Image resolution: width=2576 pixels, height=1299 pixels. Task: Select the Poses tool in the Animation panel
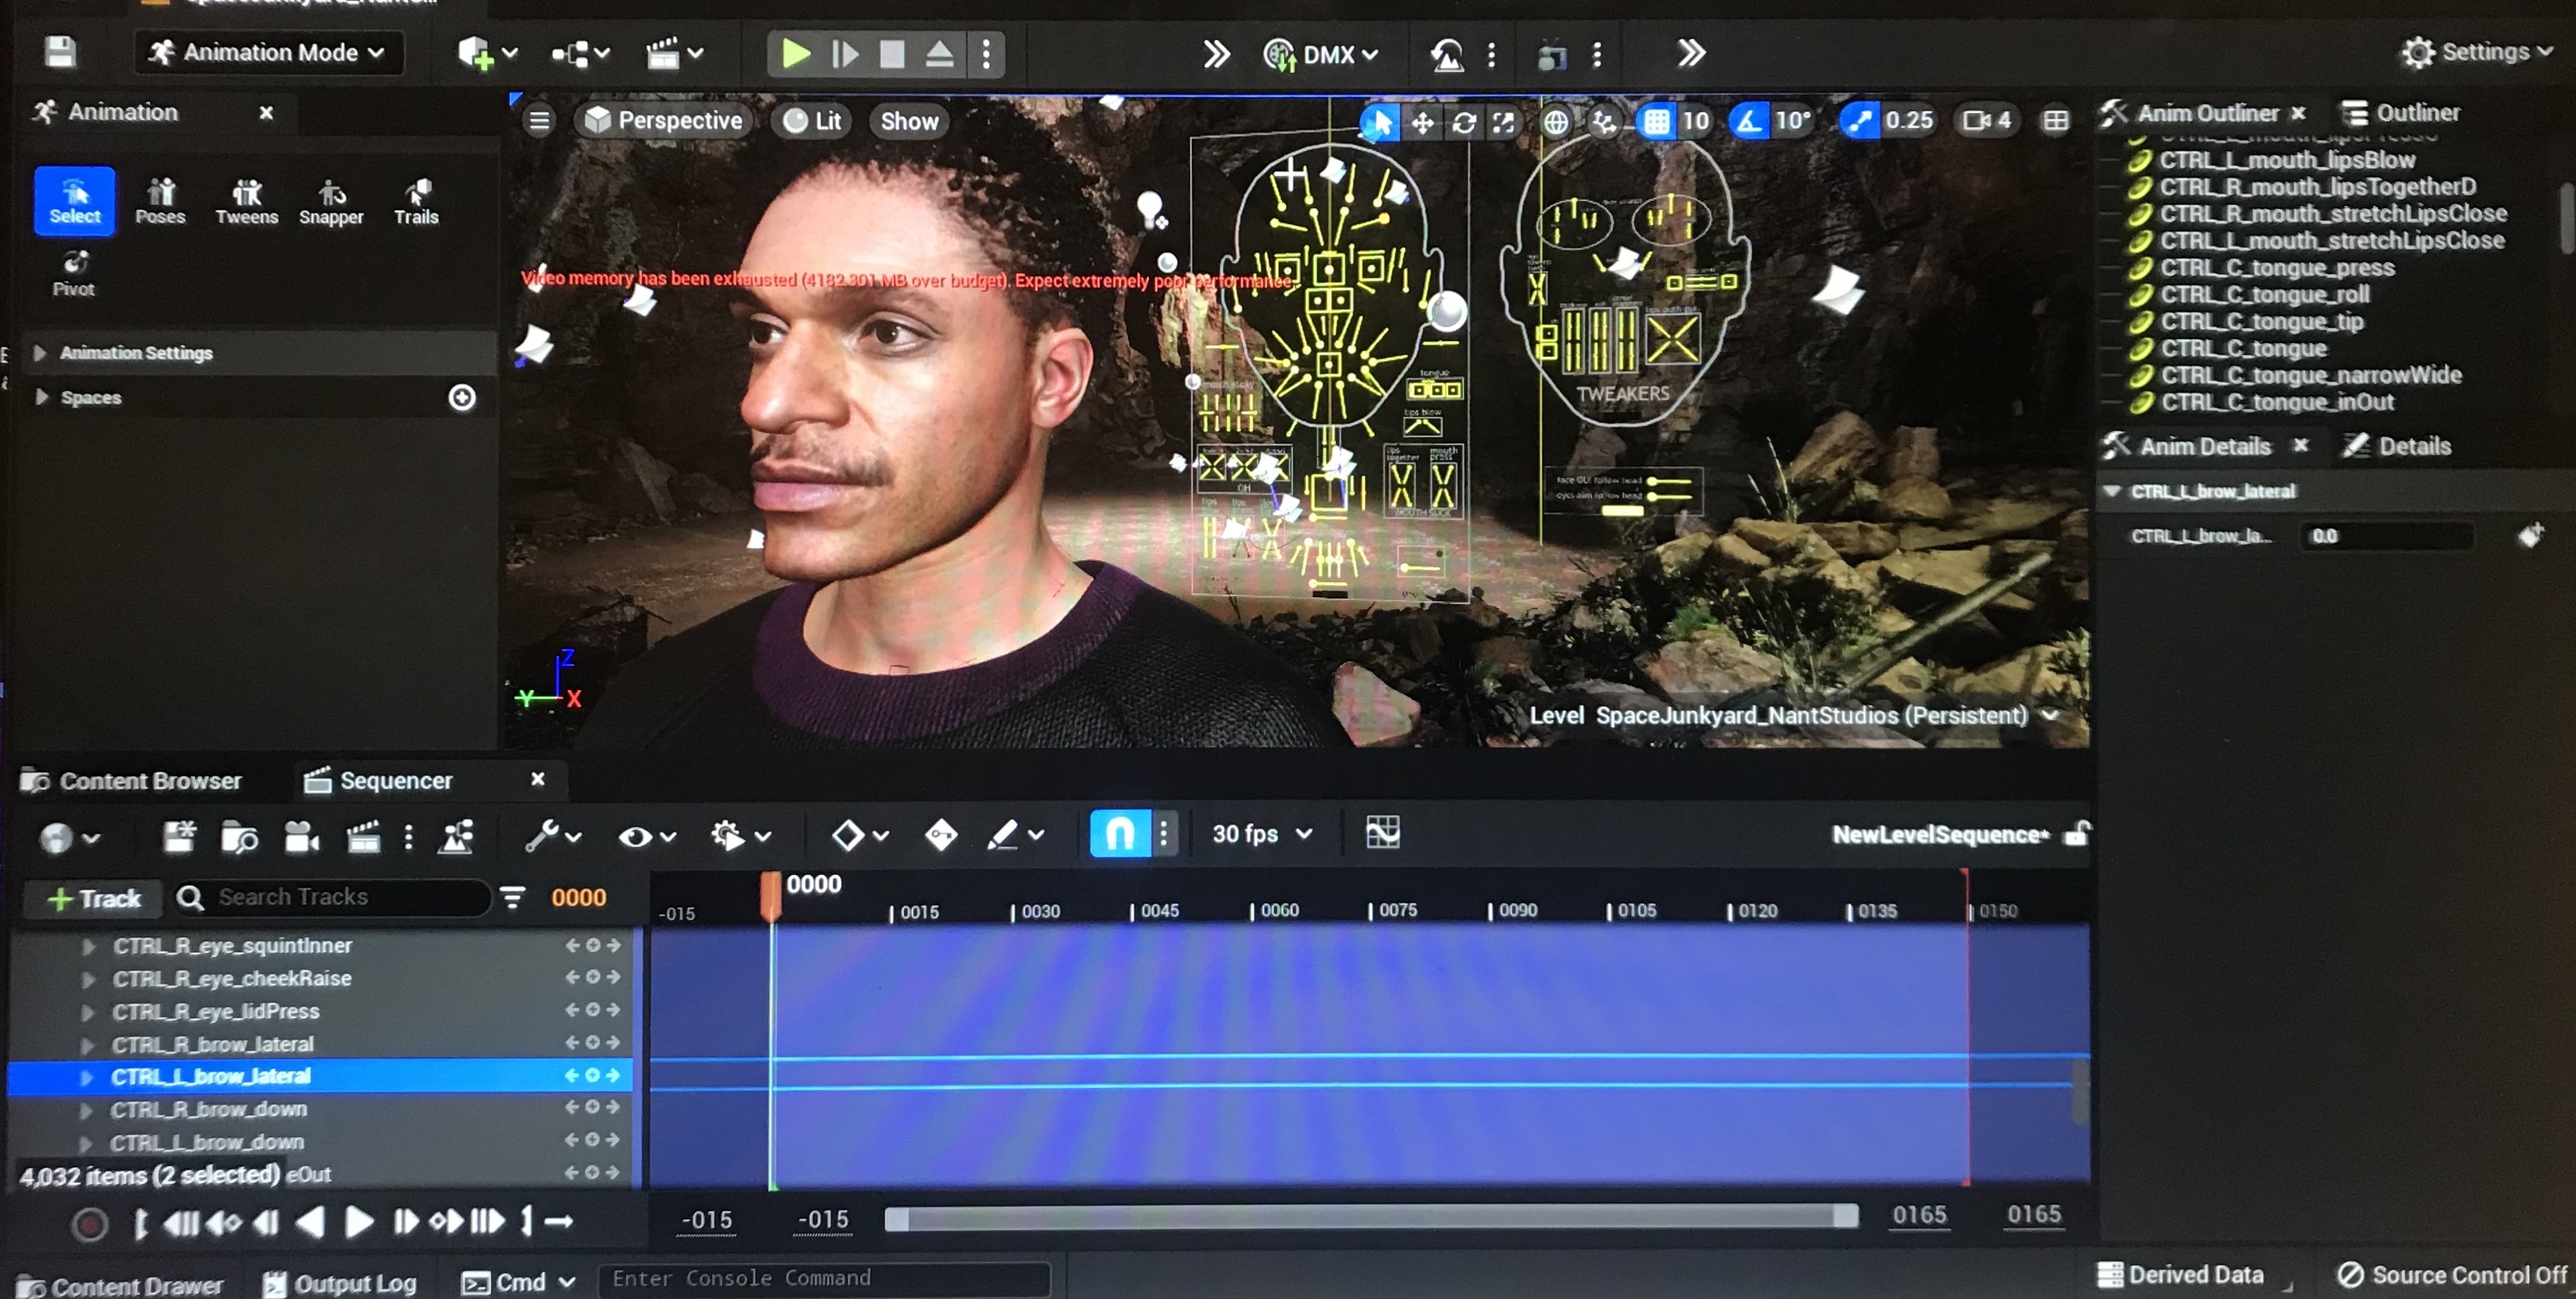tap(160, 200)
